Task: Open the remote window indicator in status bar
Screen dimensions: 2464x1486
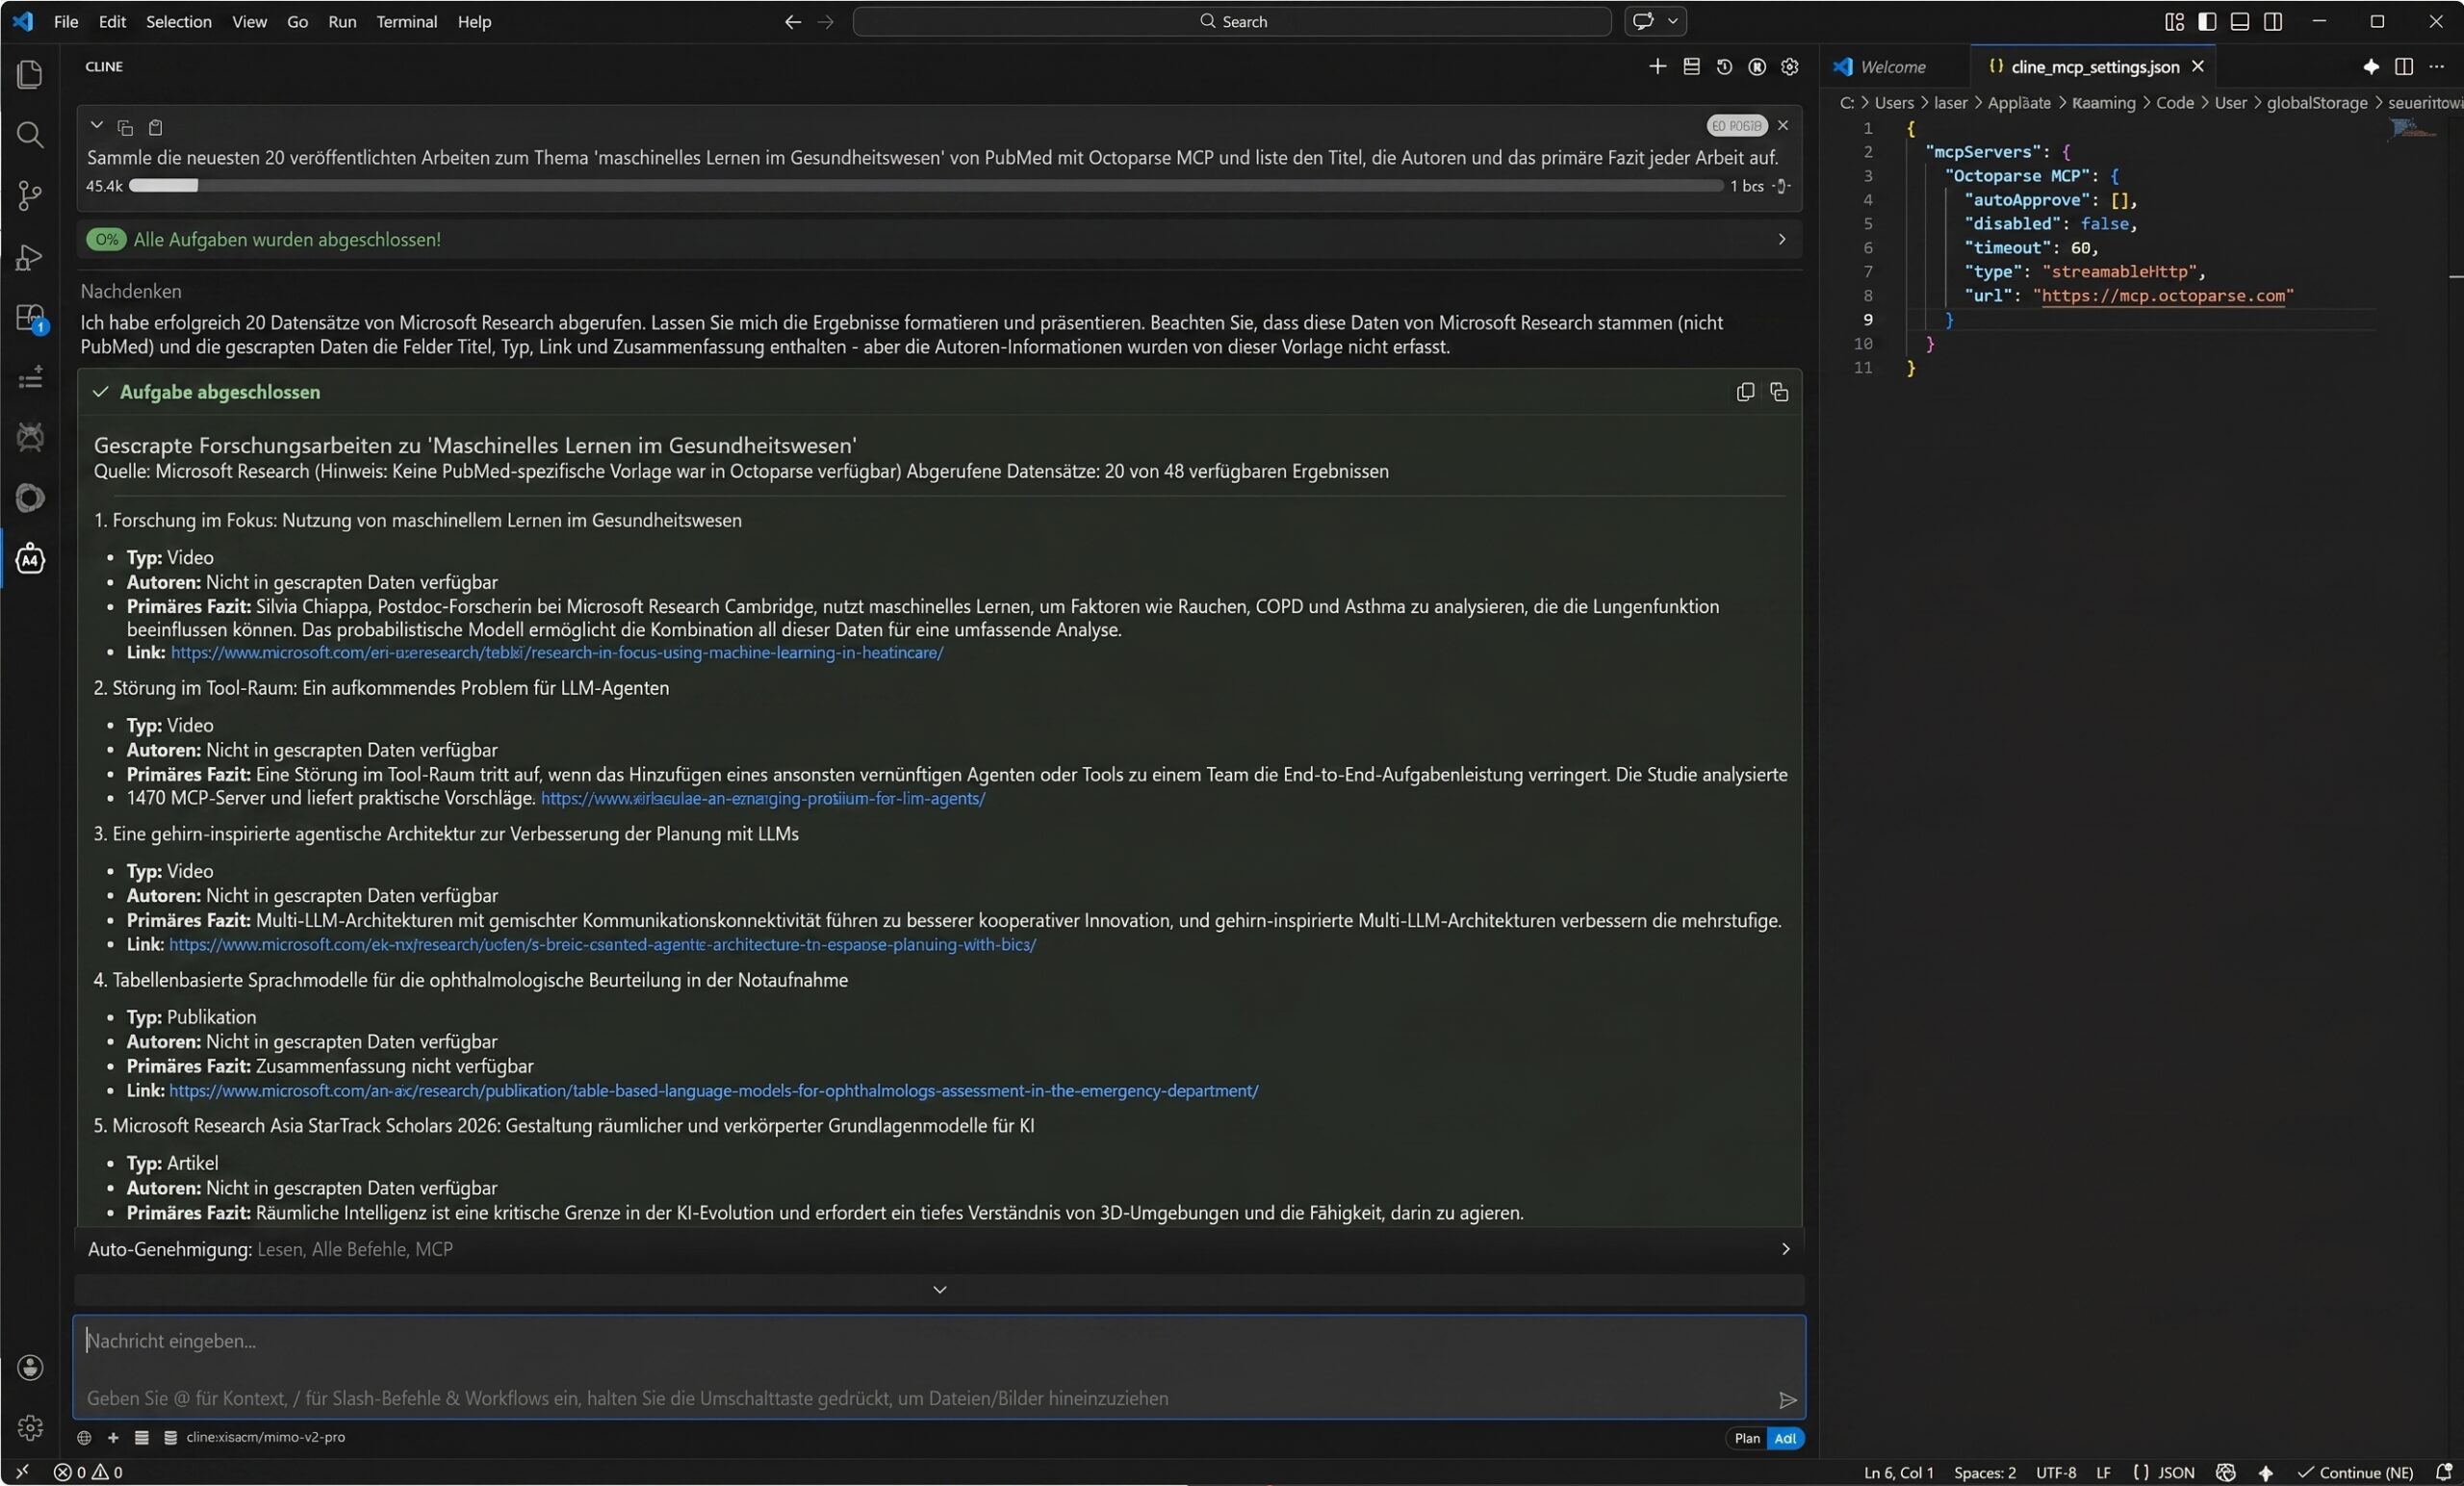Action: pyautogui.click(x=22, y=1472)
